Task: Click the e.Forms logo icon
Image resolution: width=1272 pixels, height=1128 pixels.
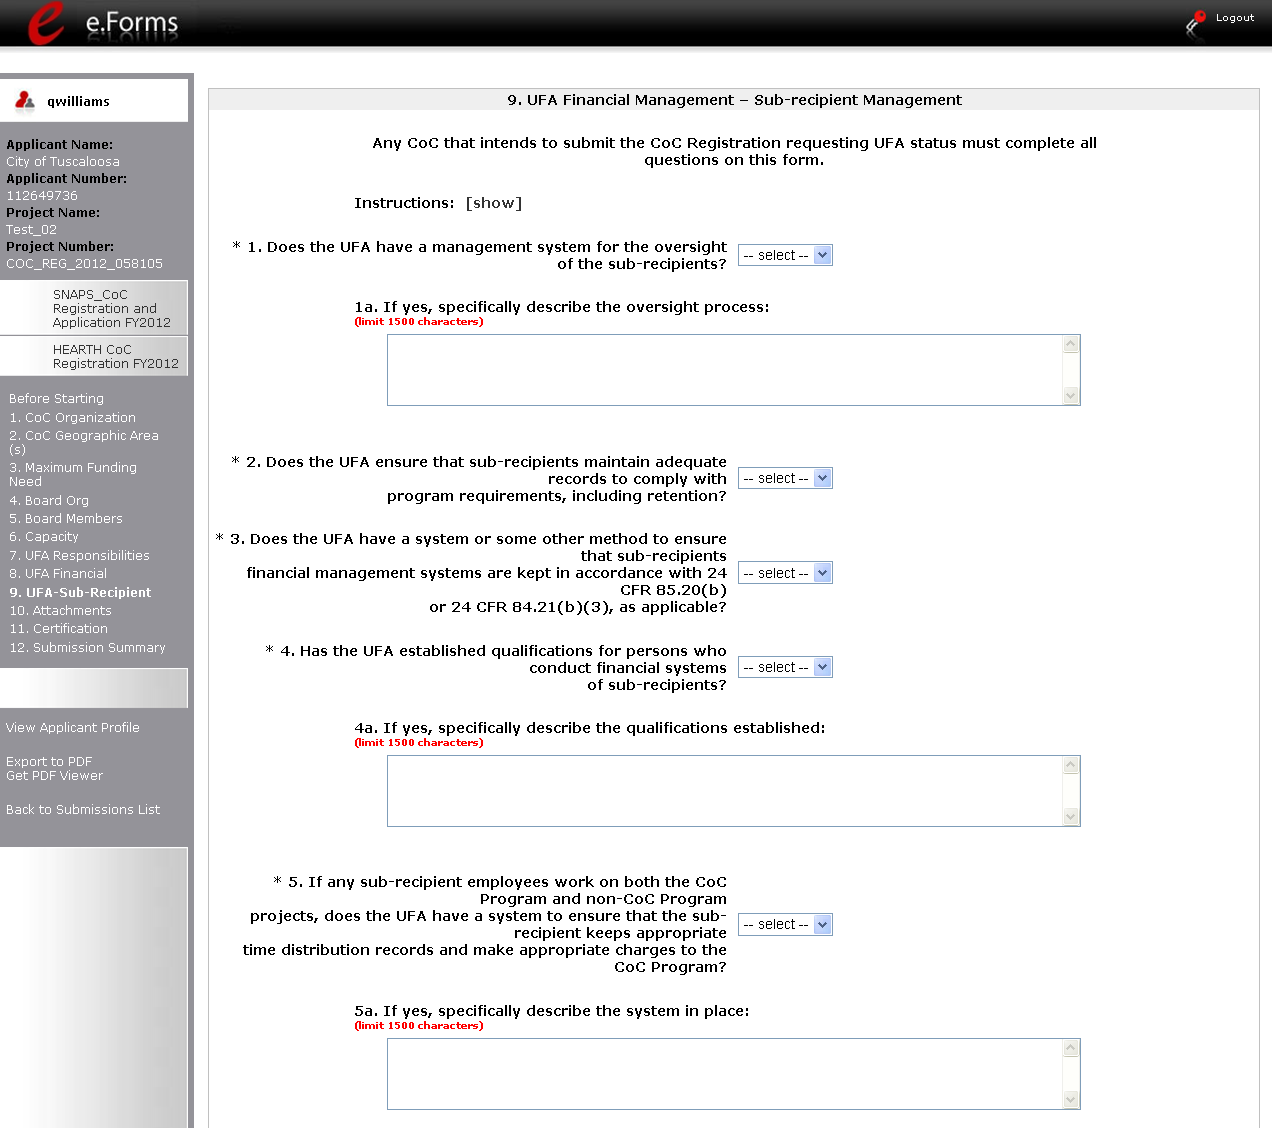Action: [46, 23]
